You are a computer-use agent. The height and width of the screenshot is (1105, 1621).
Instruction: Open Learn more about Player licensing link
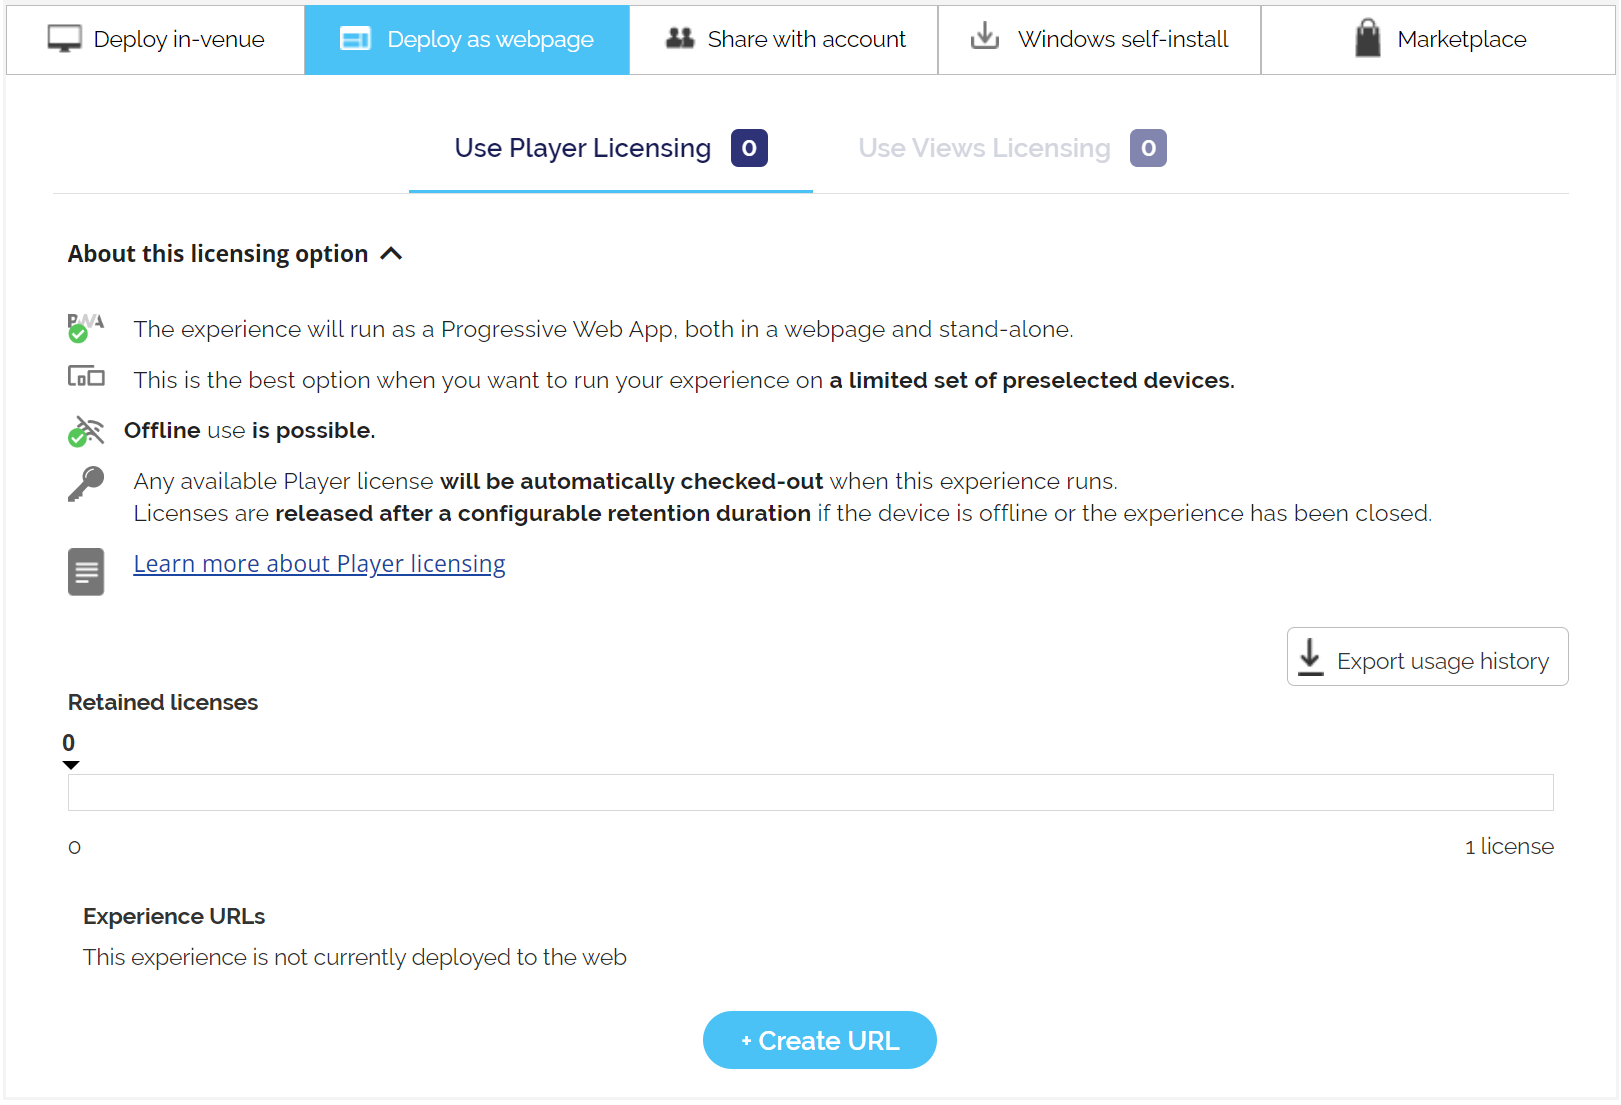click(x=319, y=564)
